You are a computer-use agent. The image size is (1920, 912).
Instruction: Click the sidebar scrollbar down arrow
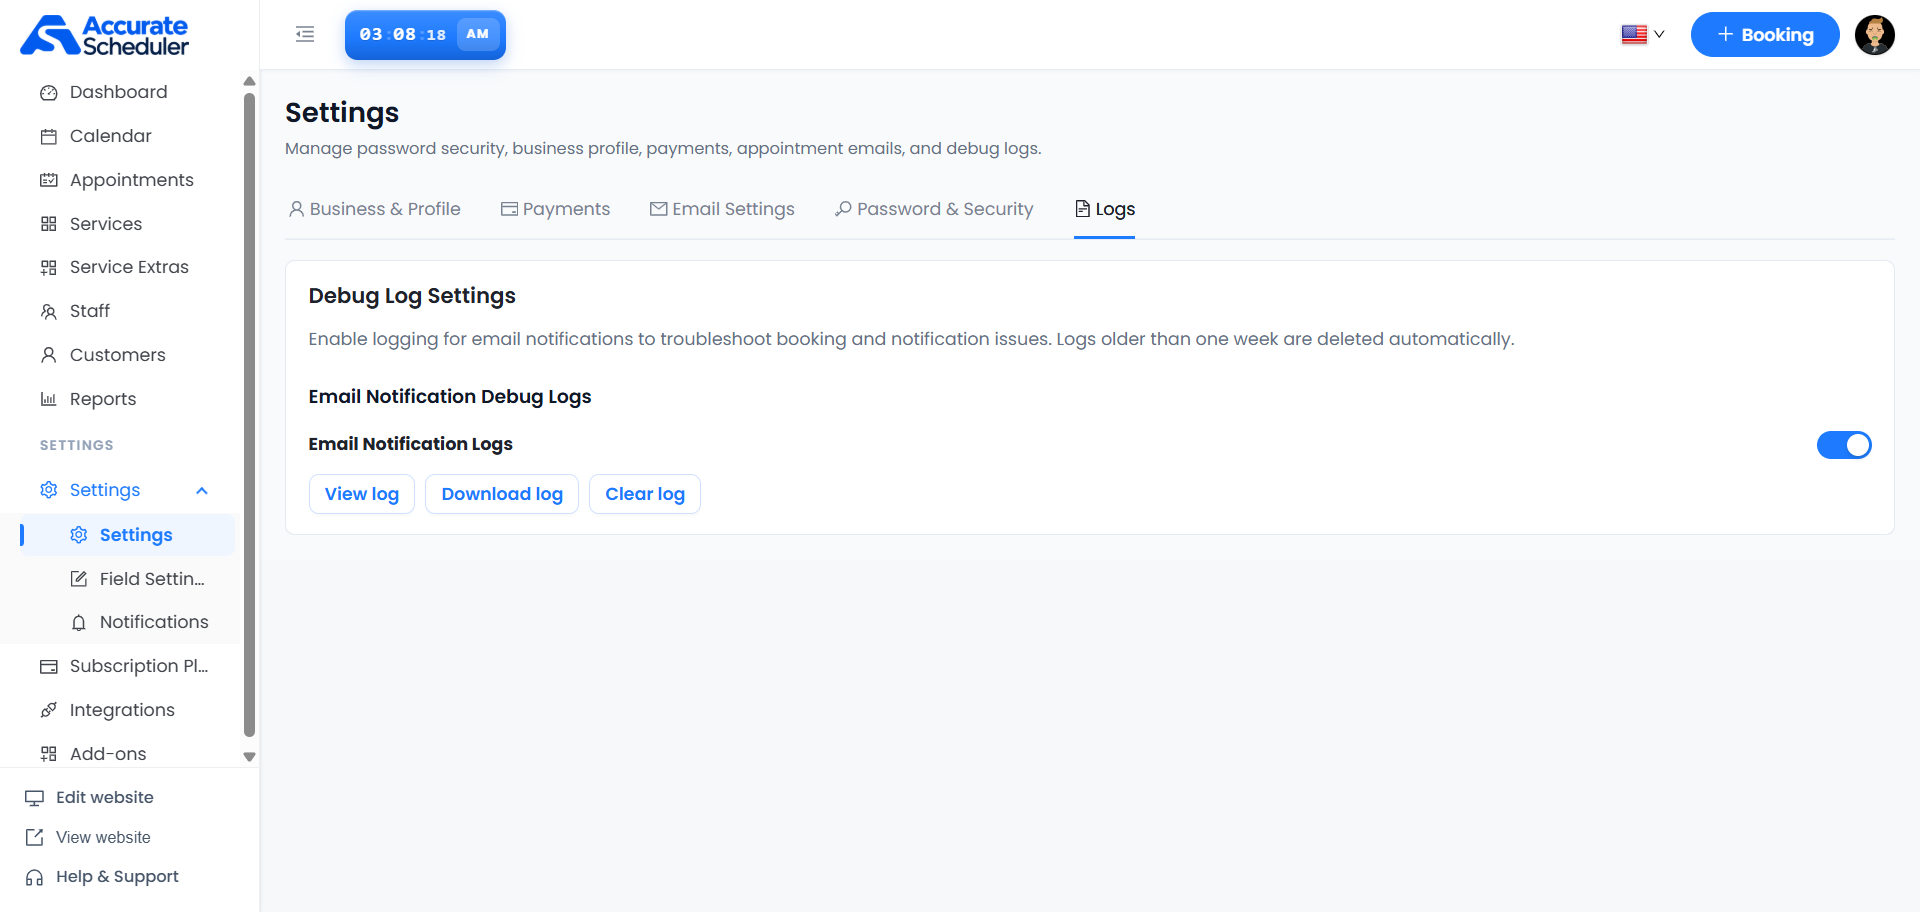[249, 757]
